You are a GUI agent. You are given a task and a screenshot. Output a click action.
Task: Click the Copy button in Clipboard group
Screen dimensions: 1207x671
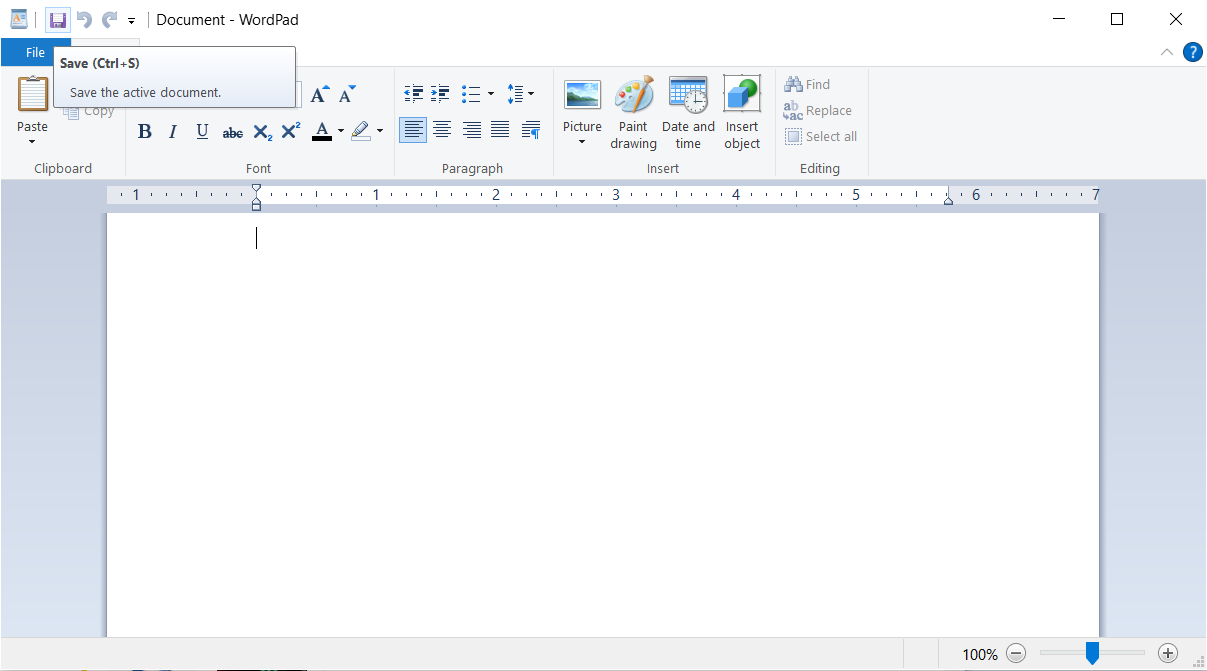pos(89,111)
